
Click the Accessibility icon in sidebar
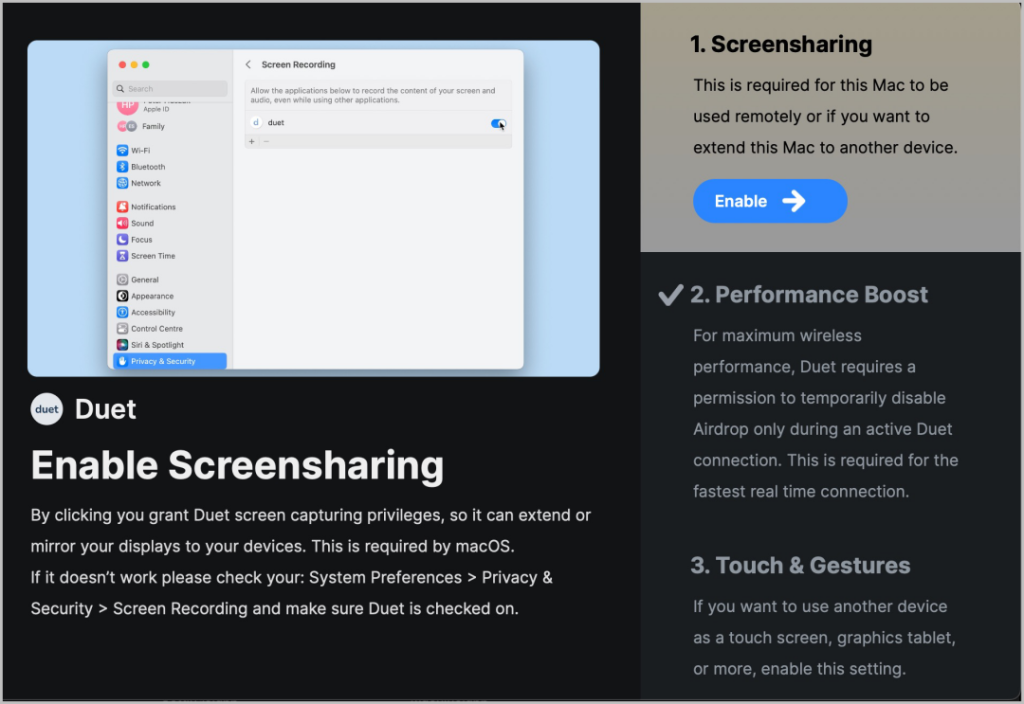(x=122, y=312)
